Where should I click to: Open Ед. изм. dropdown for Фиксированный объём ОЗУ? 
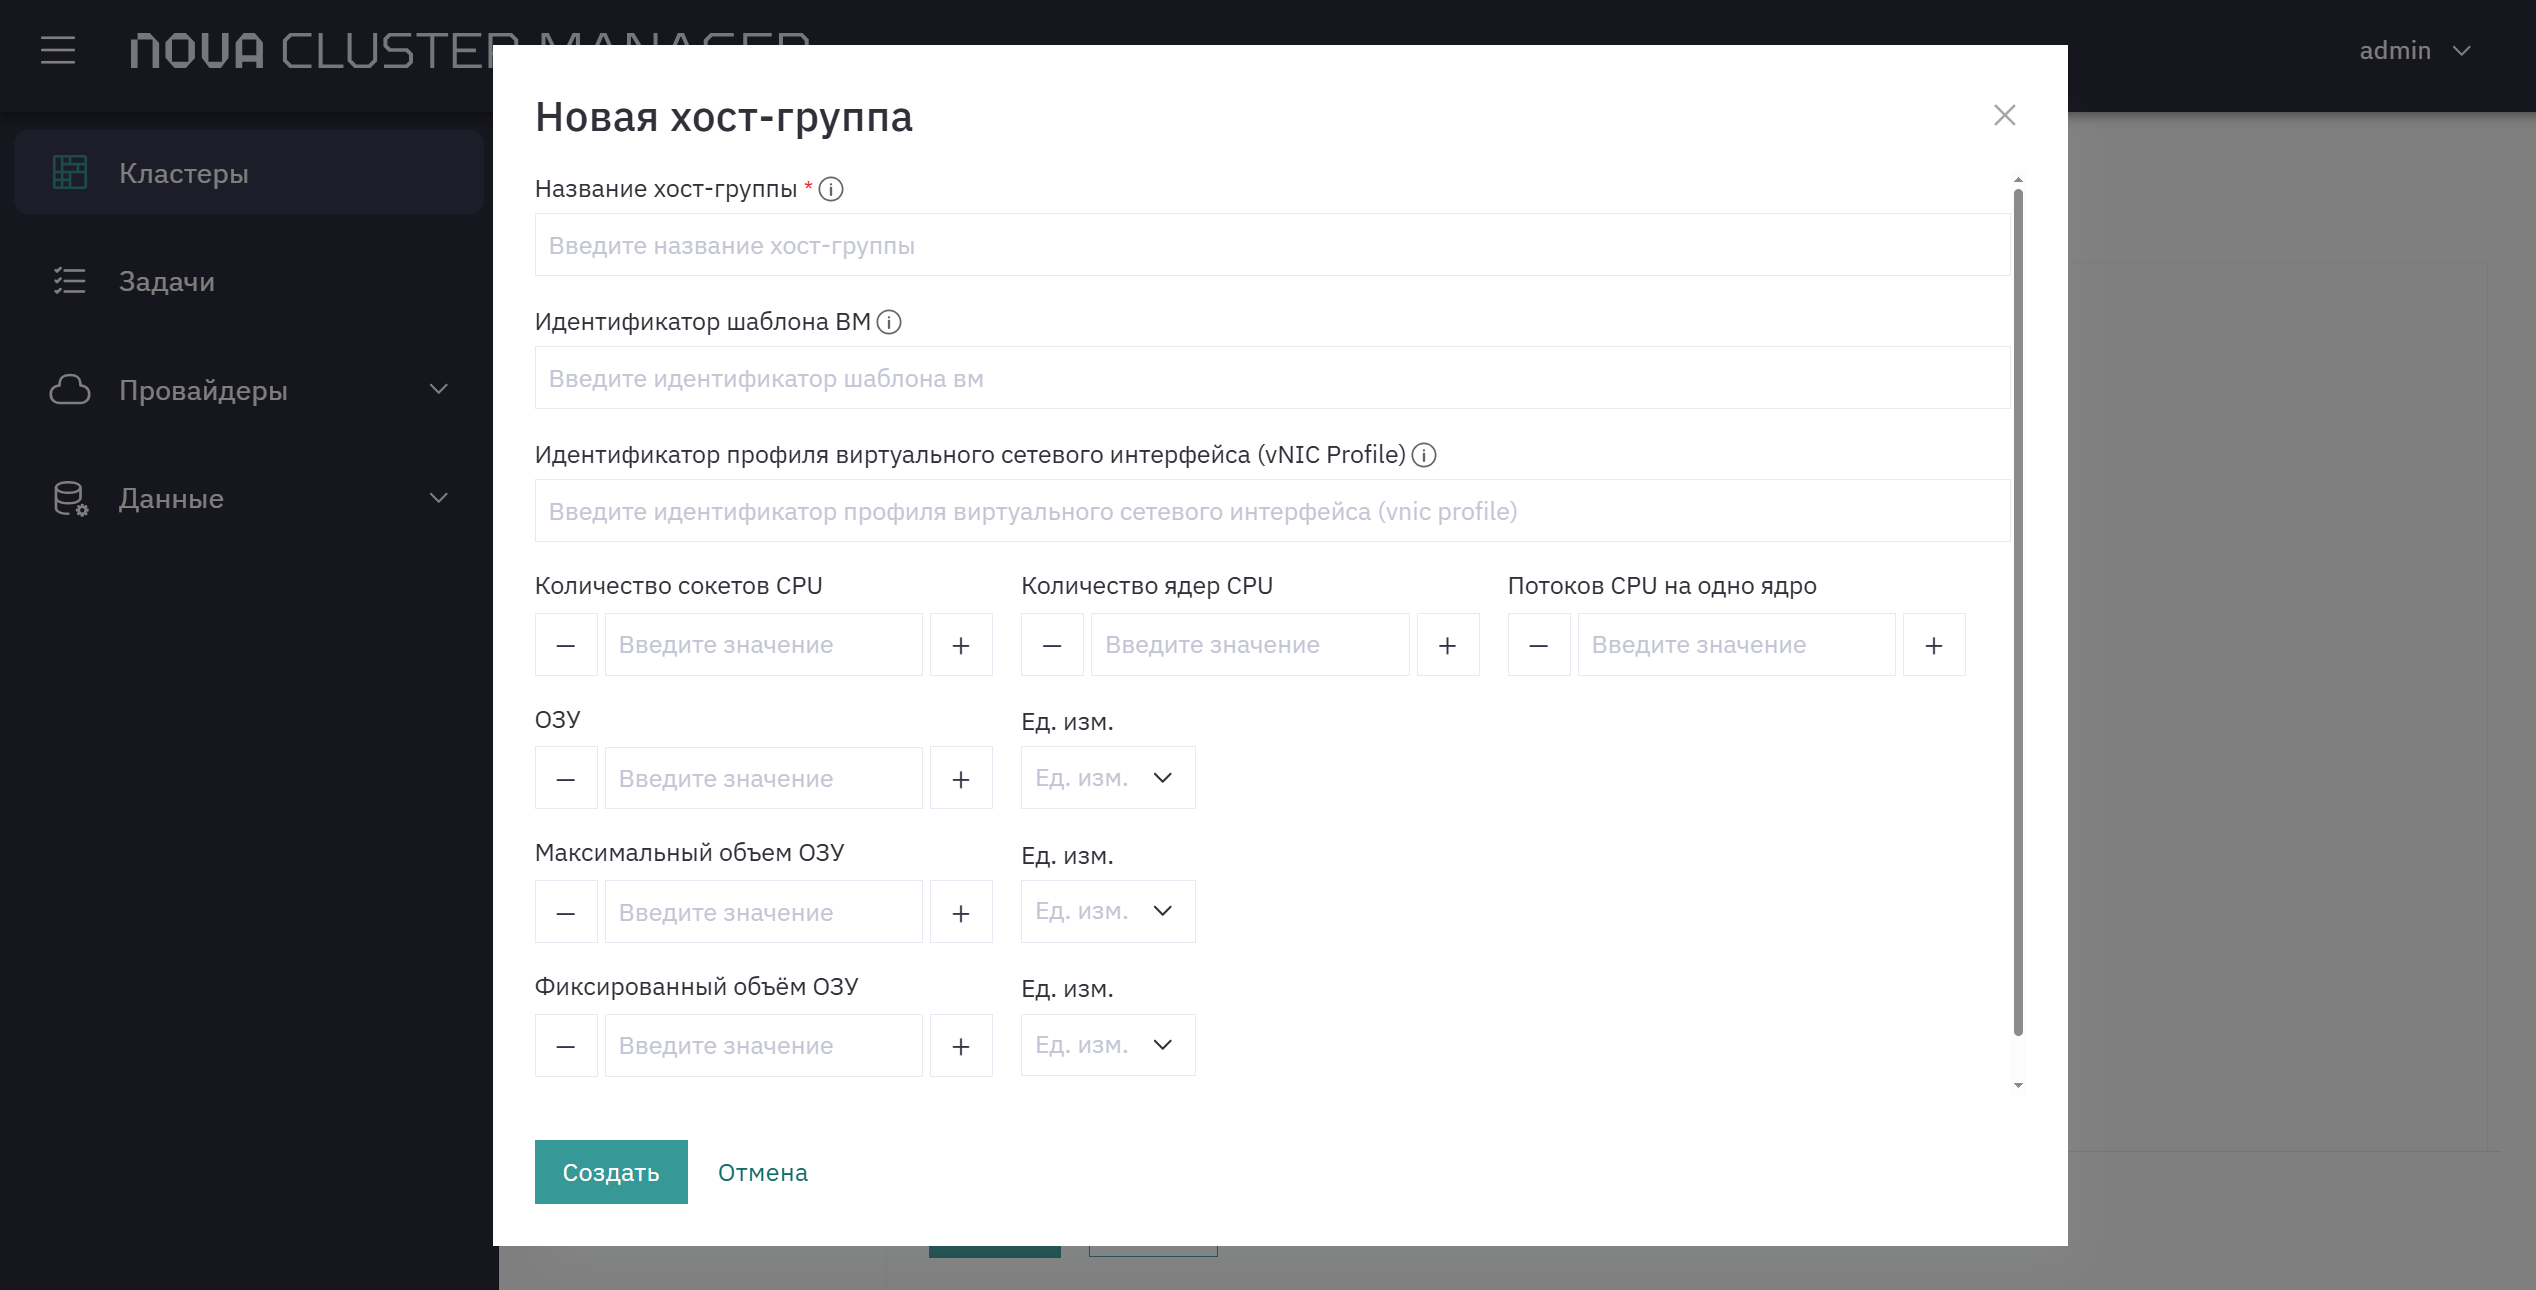click(x=1108, y=1045)
